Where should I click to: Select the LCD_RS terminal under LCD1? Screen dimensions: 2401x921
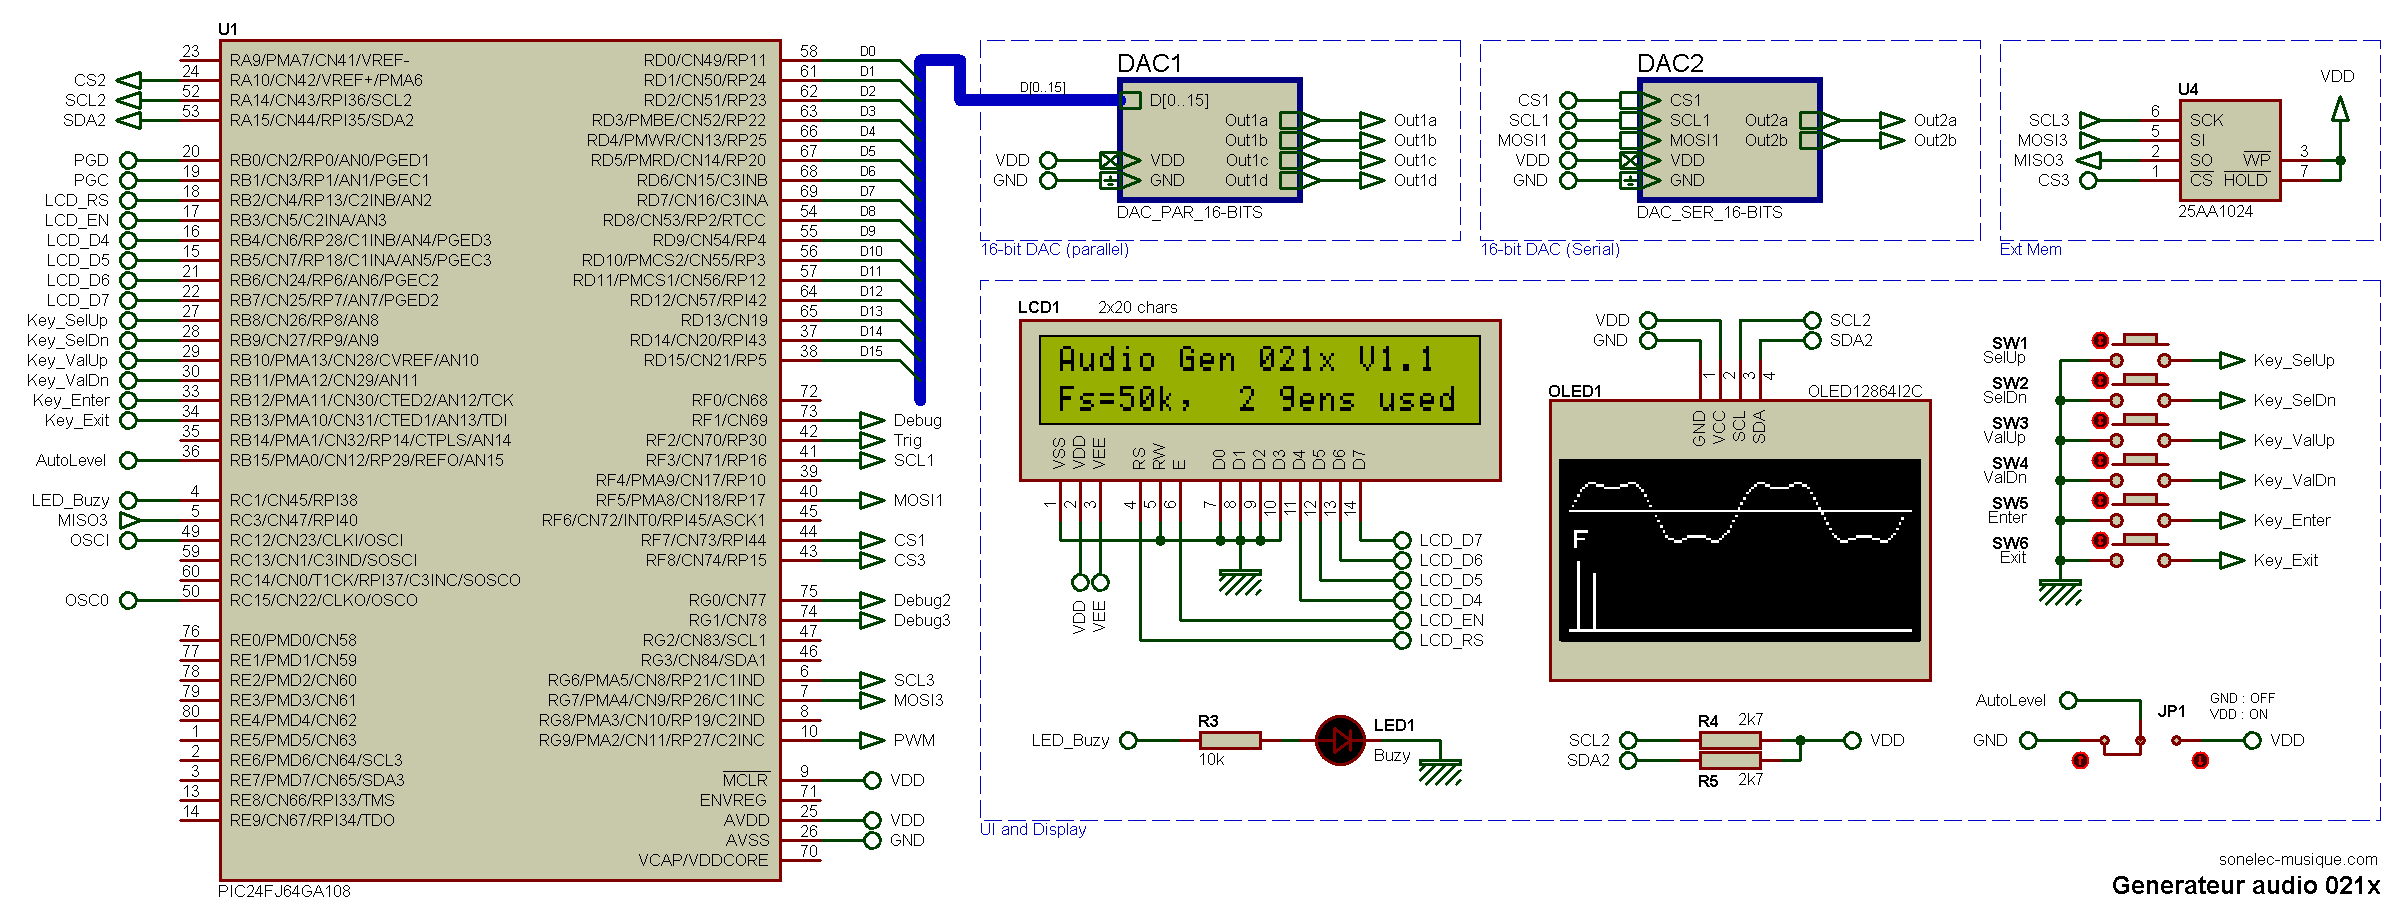(x=1402, y=640)
